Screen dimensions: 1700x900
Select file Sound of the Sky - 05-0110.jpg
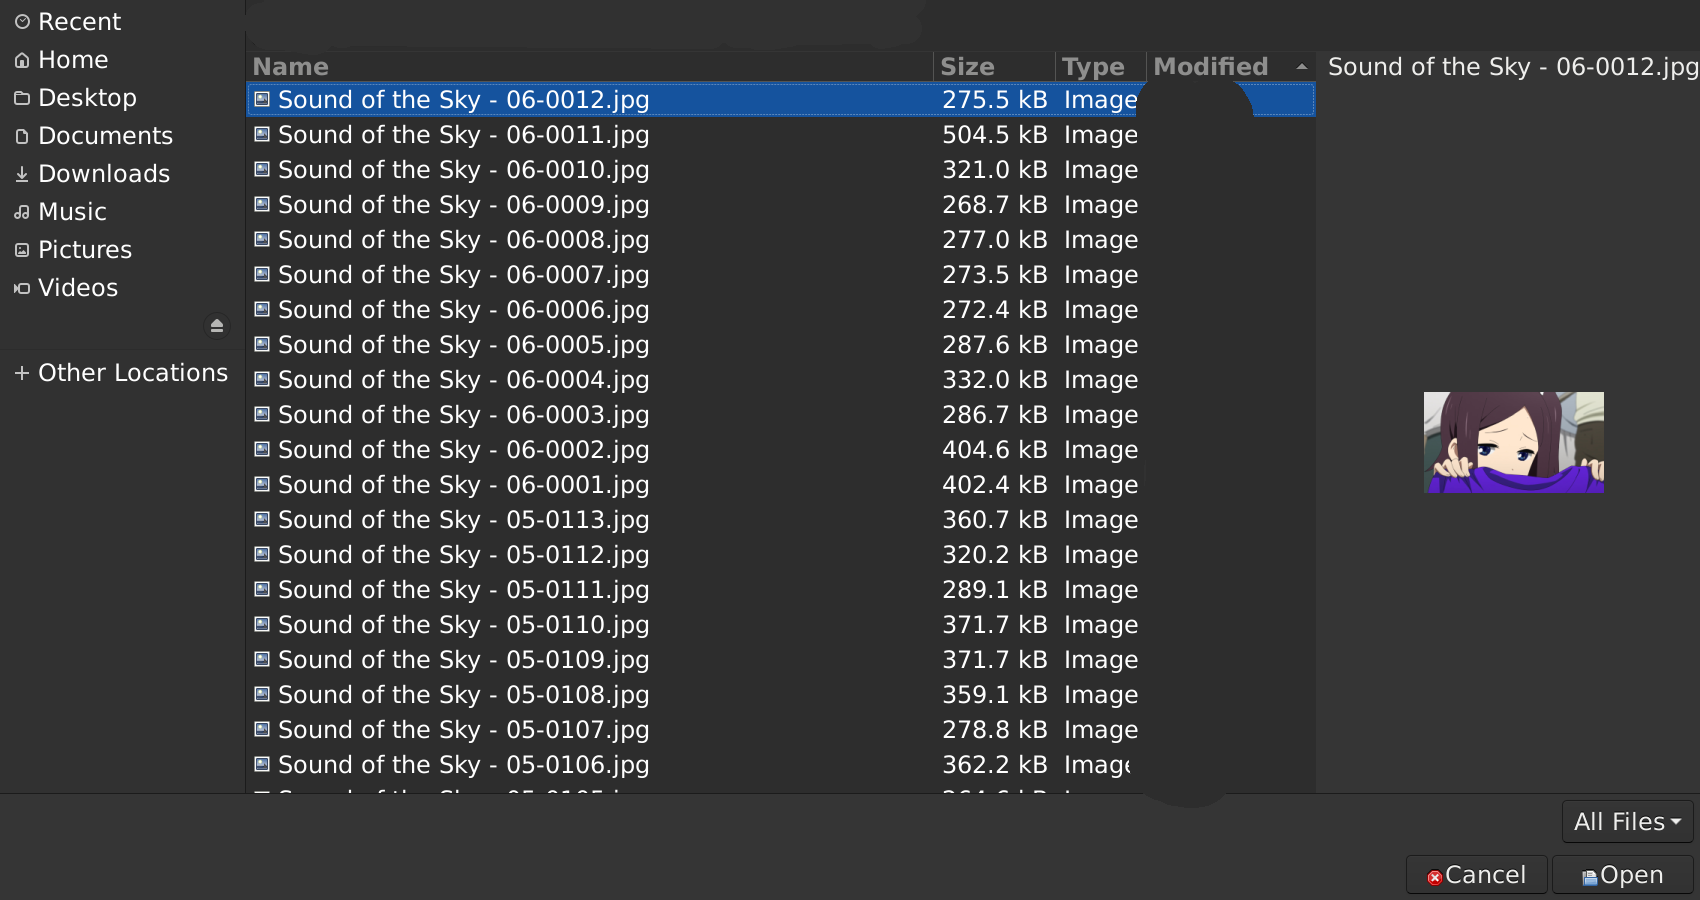tap(780, 625)
